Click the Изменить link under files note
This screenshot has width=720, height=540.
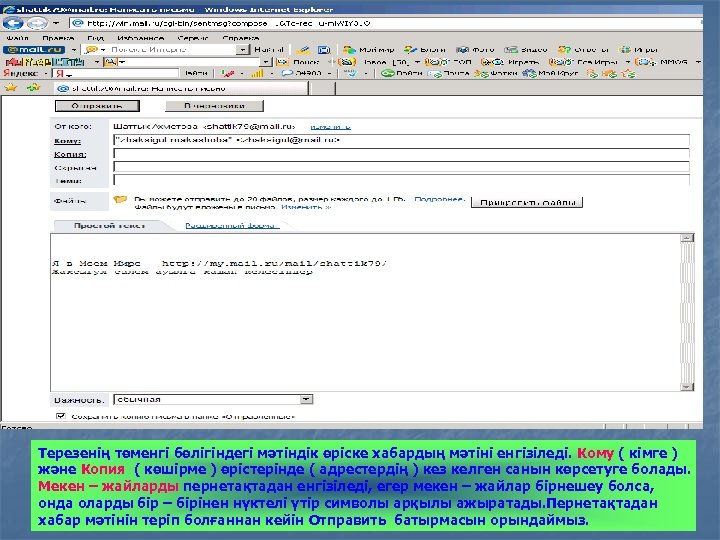(306, 207)
